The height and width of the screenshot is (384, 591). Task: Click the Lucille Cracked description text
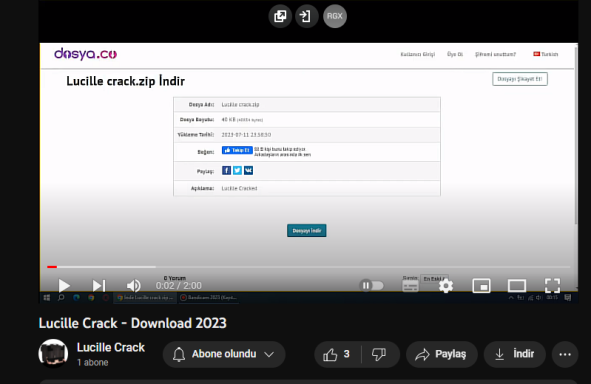tap(239, 188)
